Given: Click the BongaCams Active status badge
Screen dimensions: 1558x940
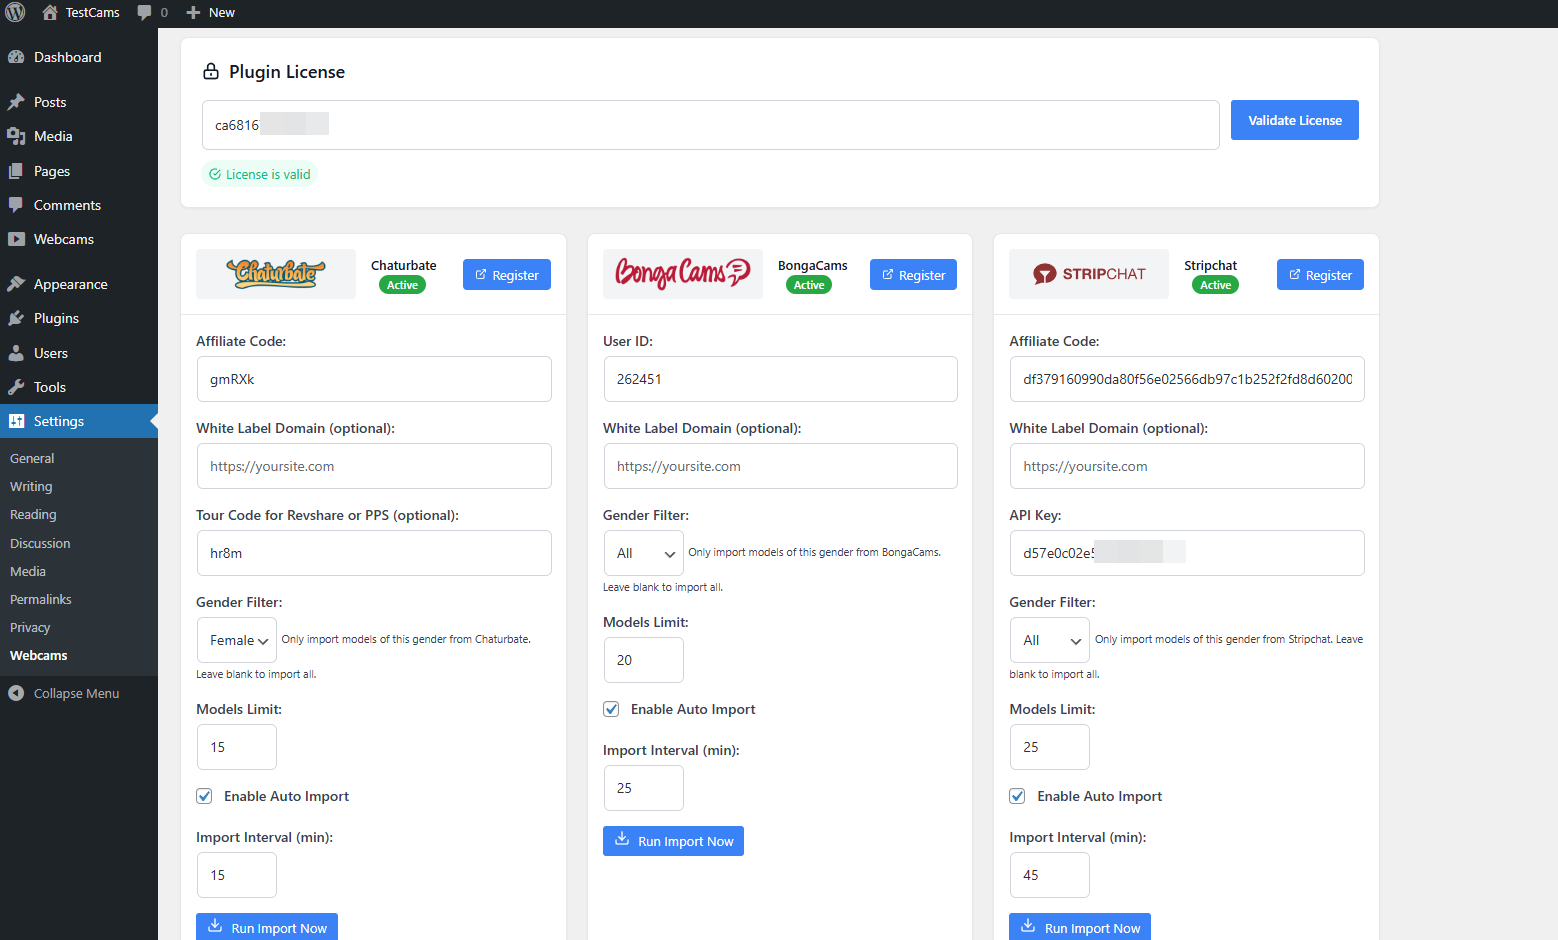Looking at the screenshot, I should pos(809,285).
